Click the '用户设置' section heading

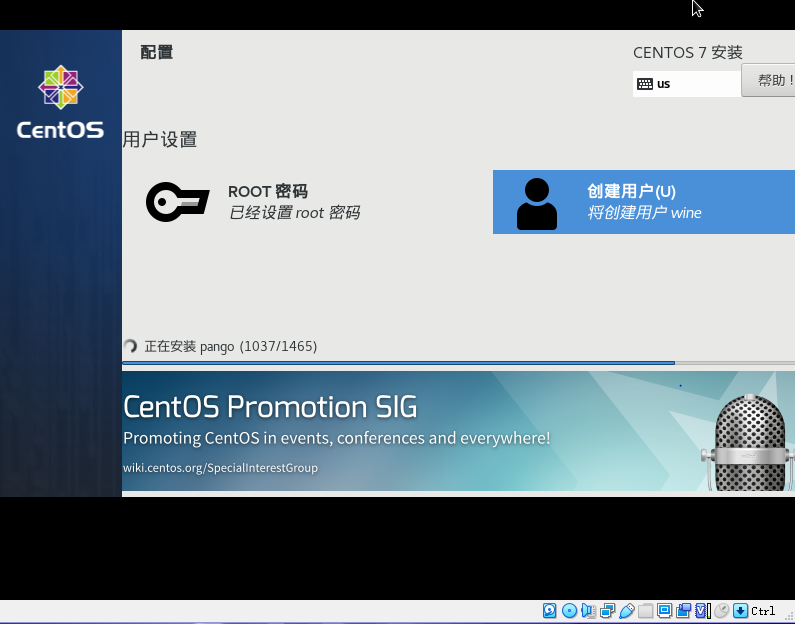click(x=160, y=139)
